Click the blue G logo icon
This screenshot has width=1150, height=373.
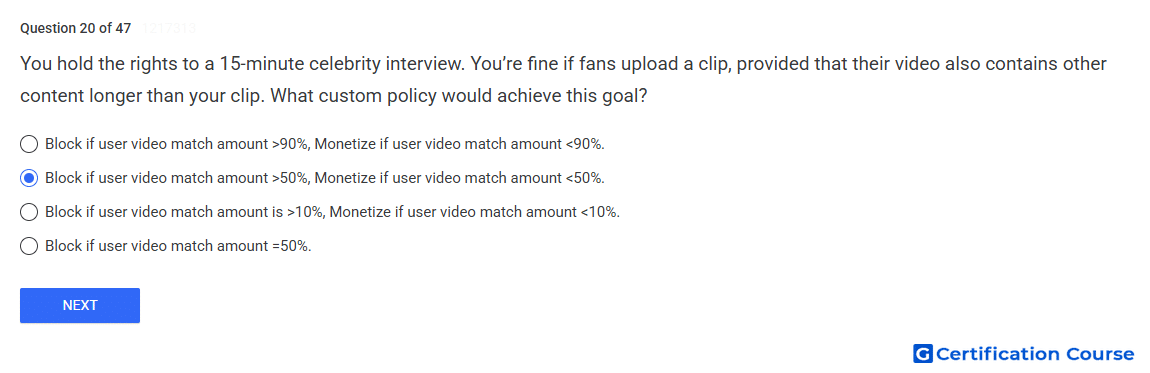[x=923, y=354]
